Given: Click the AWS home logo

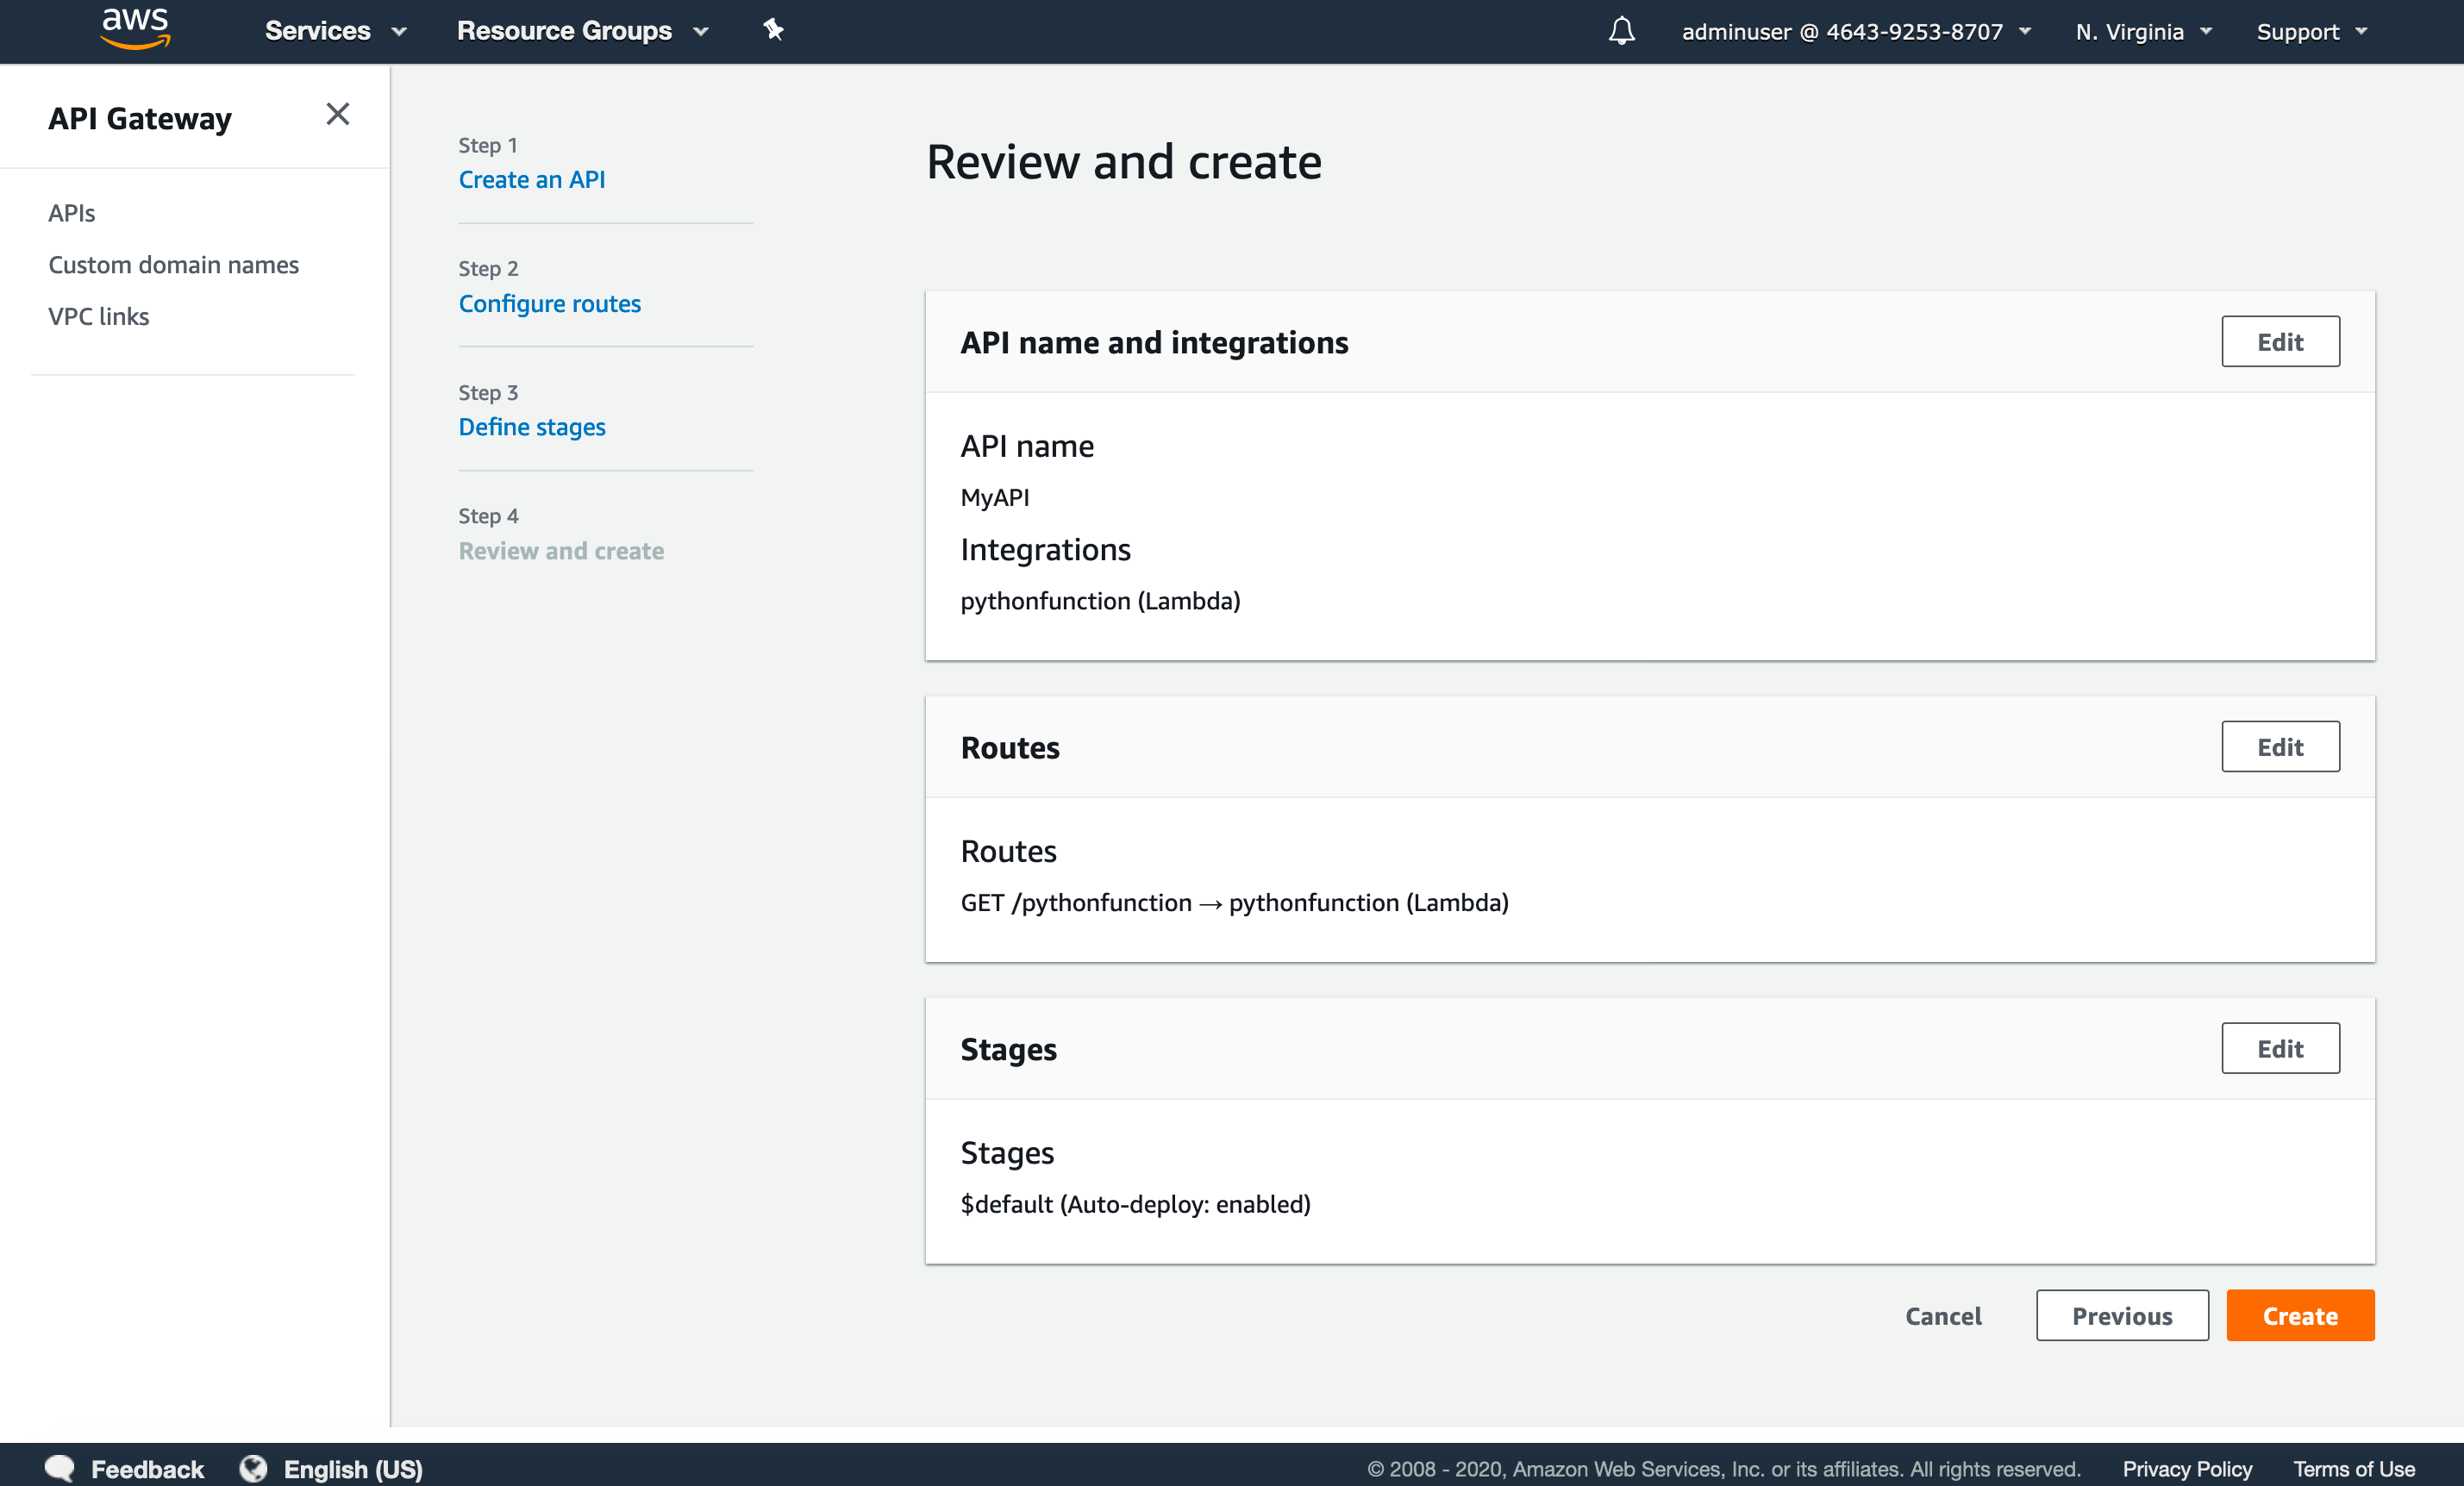Looking at the screenshot, I should (x=135, y=29).
